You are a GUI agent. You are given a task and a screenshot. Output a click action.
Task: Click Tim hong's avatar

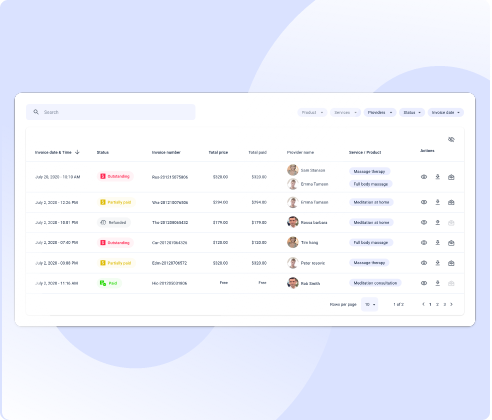tap(293, 242)
